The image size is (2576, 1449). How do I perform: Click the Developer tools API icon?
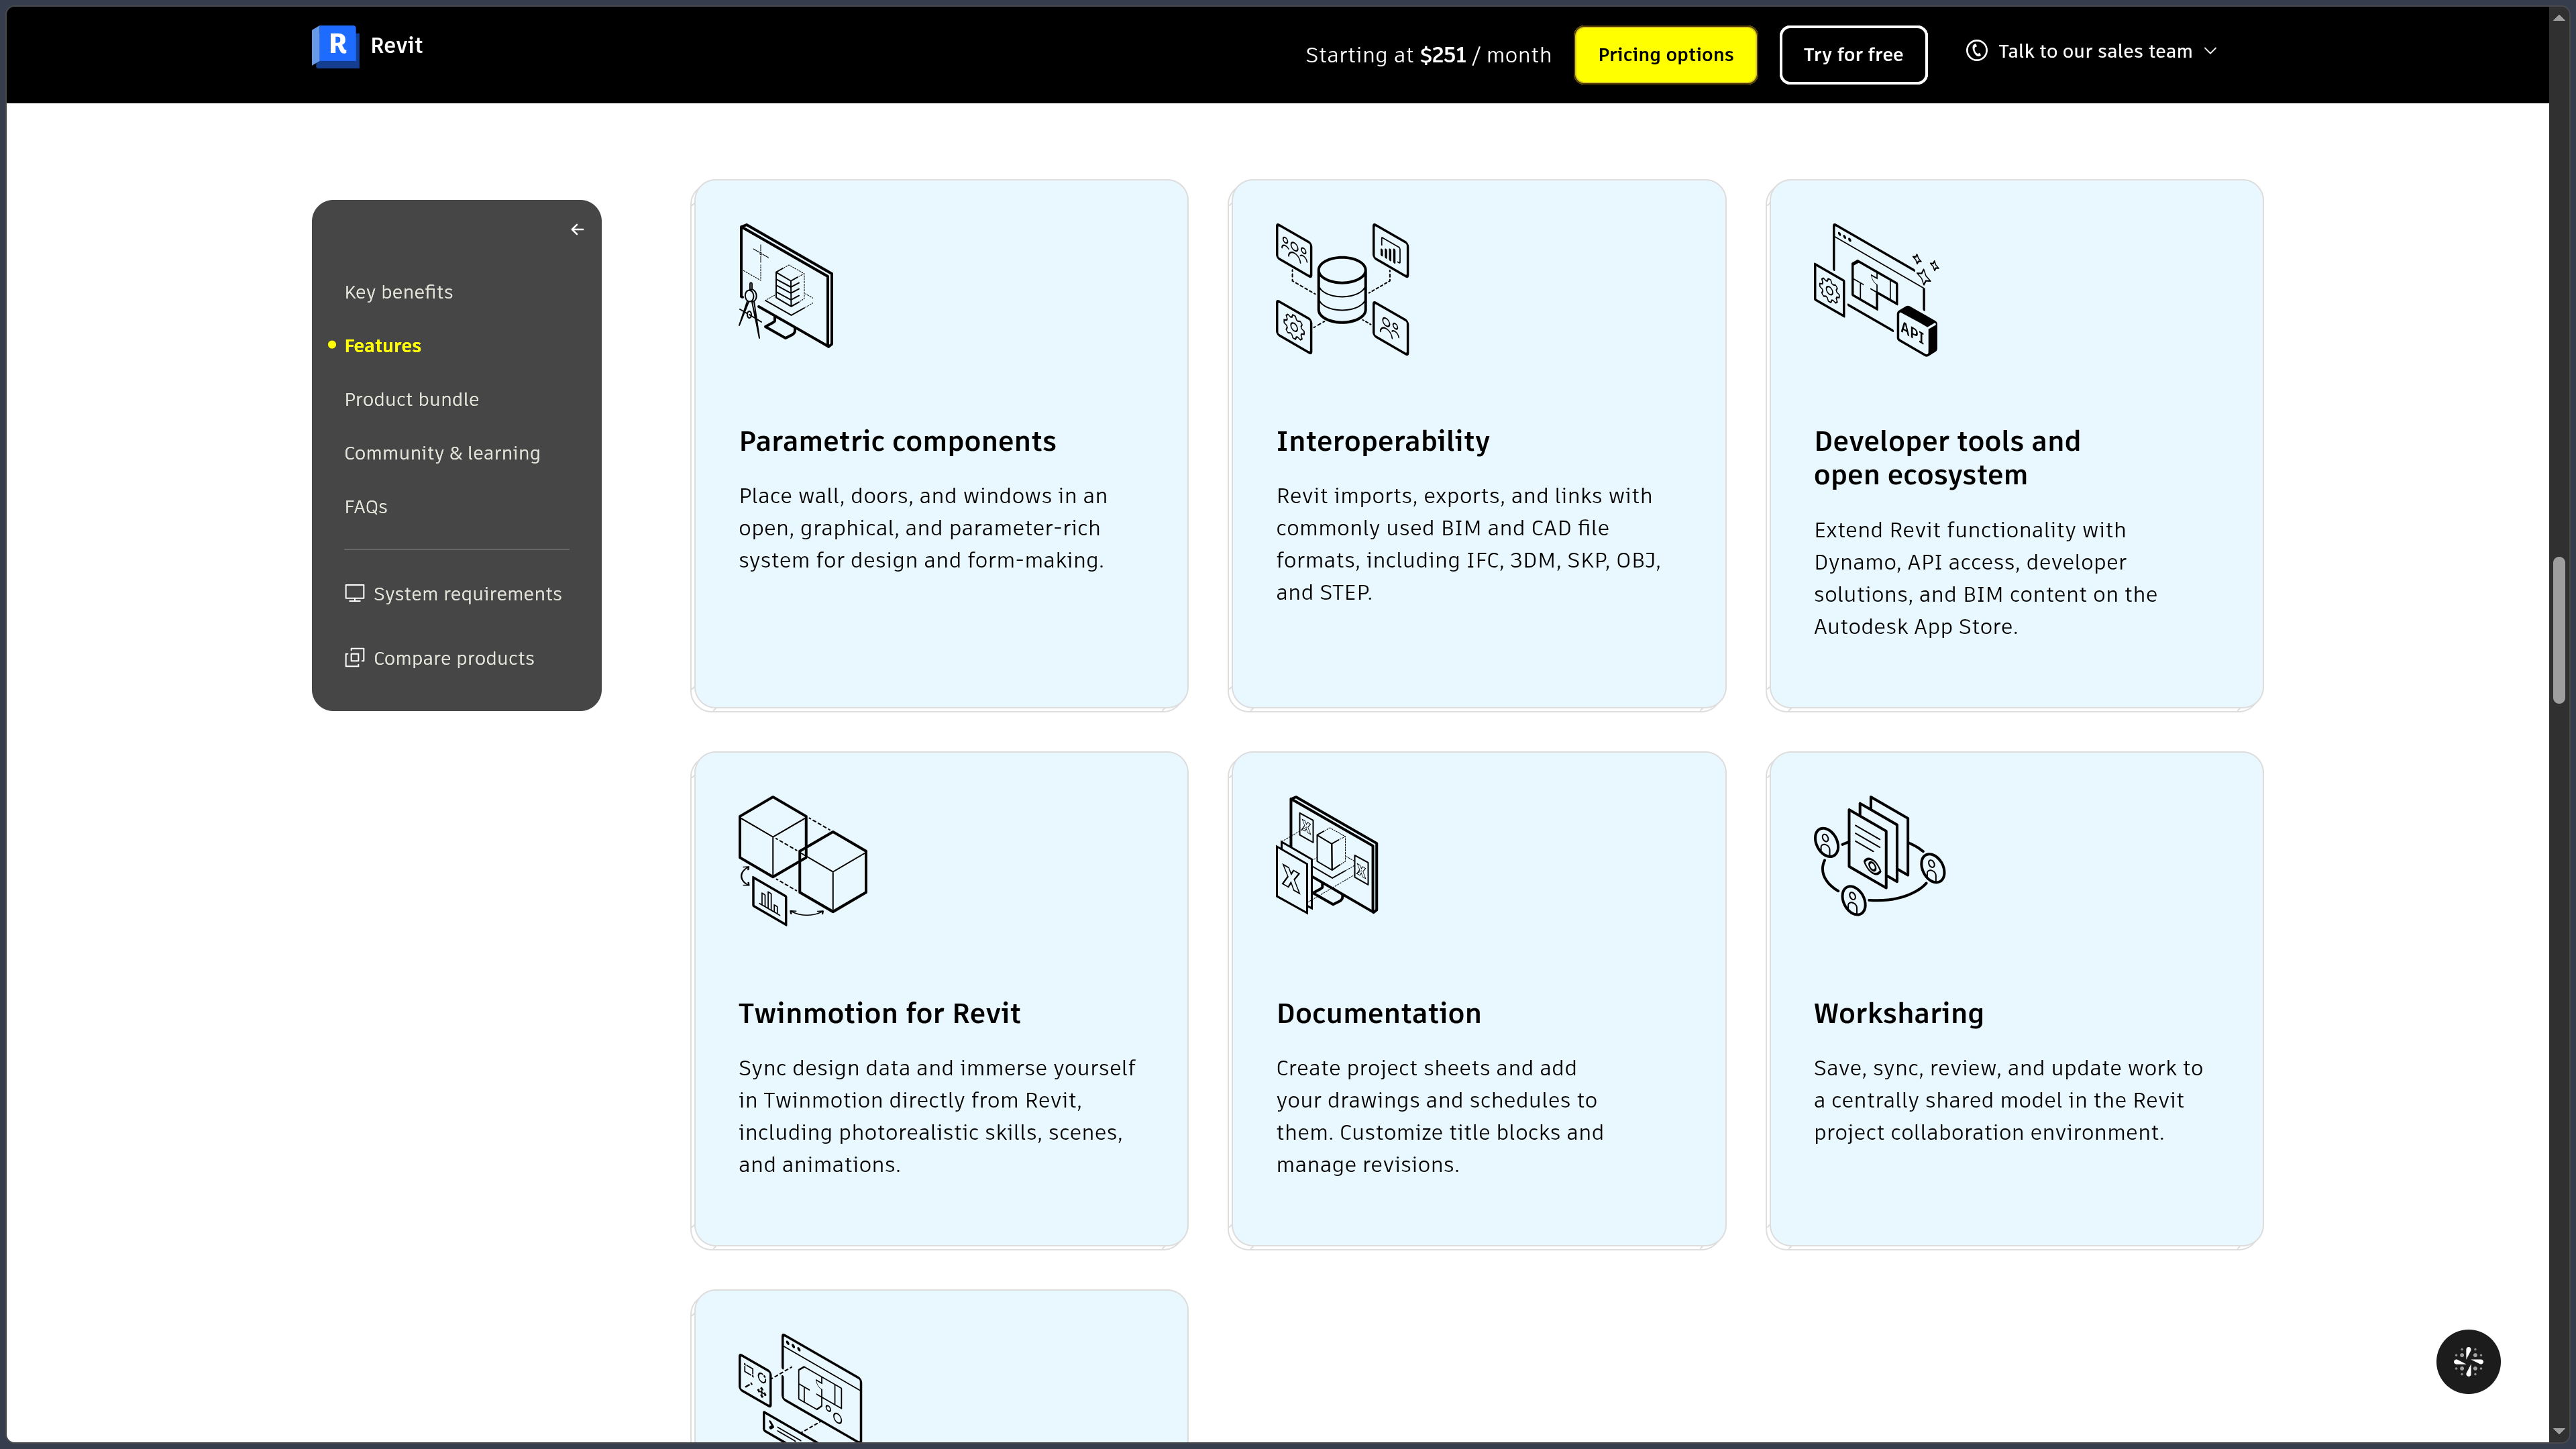[1876, 290]
